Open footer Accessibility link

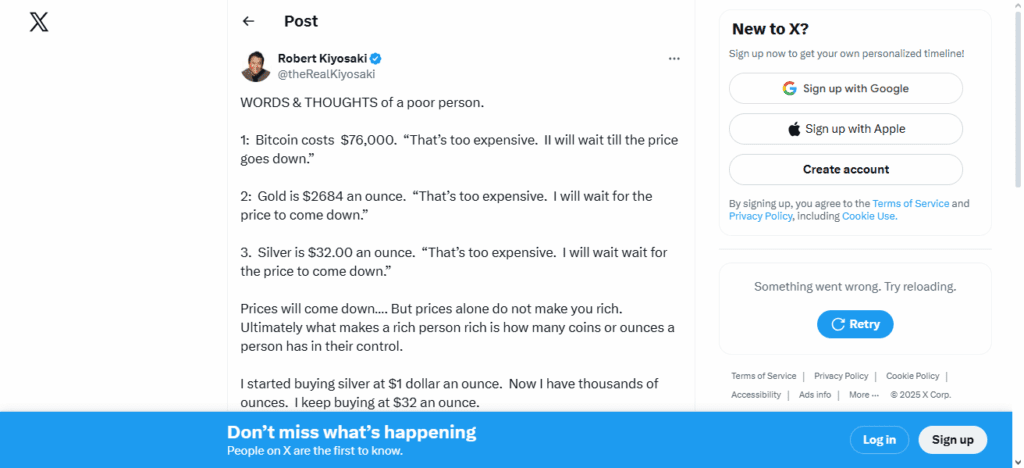(x=756, y=395)
